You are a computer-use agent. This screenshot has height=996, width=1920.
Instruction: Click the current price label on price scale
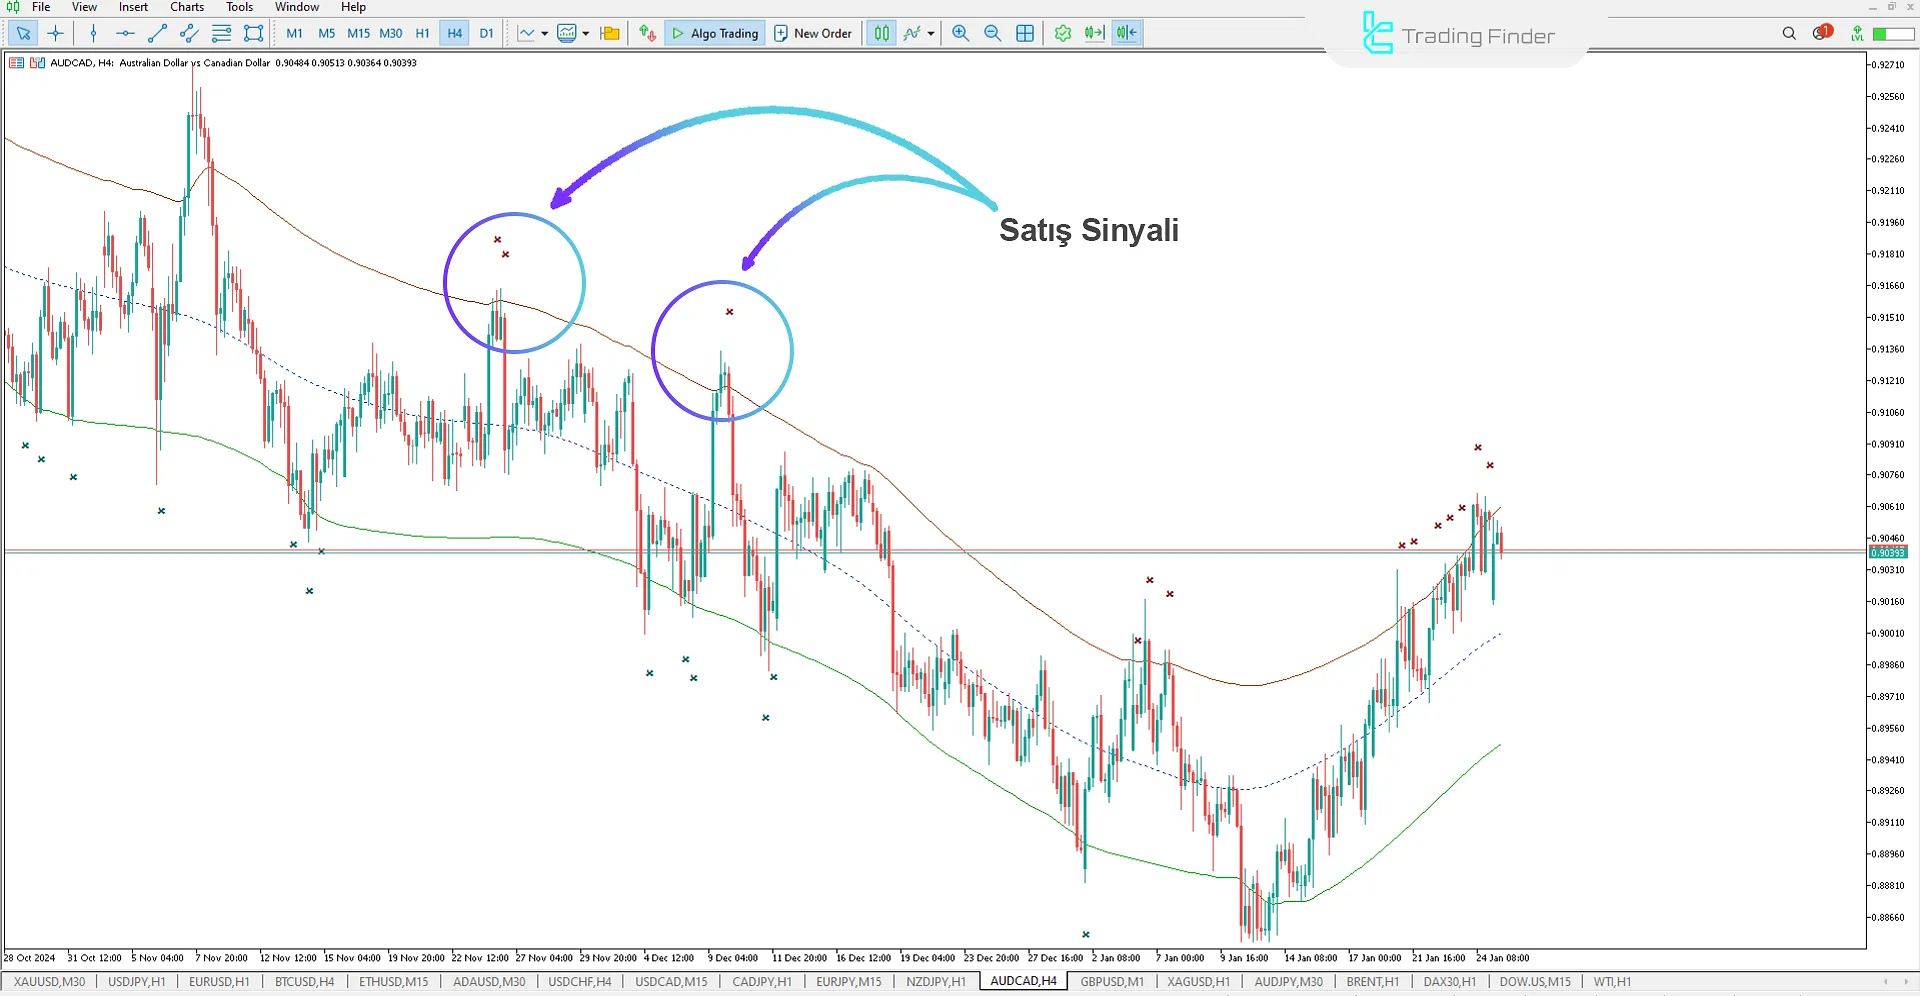tap(1887, 553)
